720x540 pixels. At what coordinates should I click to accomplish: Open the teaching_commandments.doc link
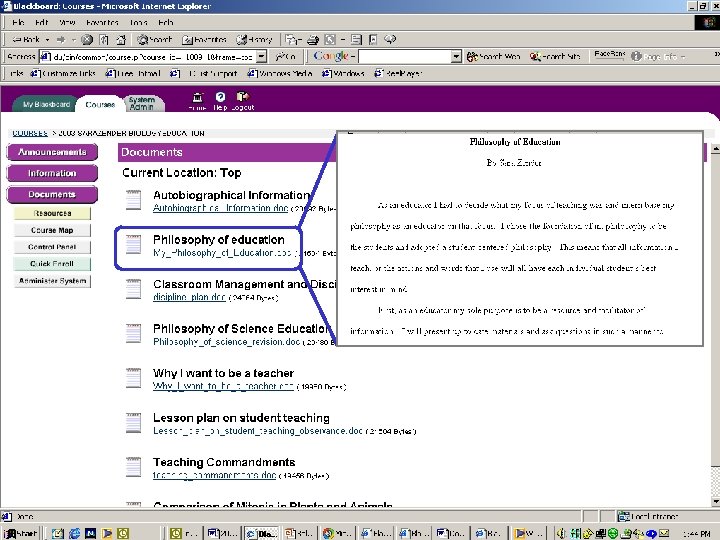tap(214, 475)
